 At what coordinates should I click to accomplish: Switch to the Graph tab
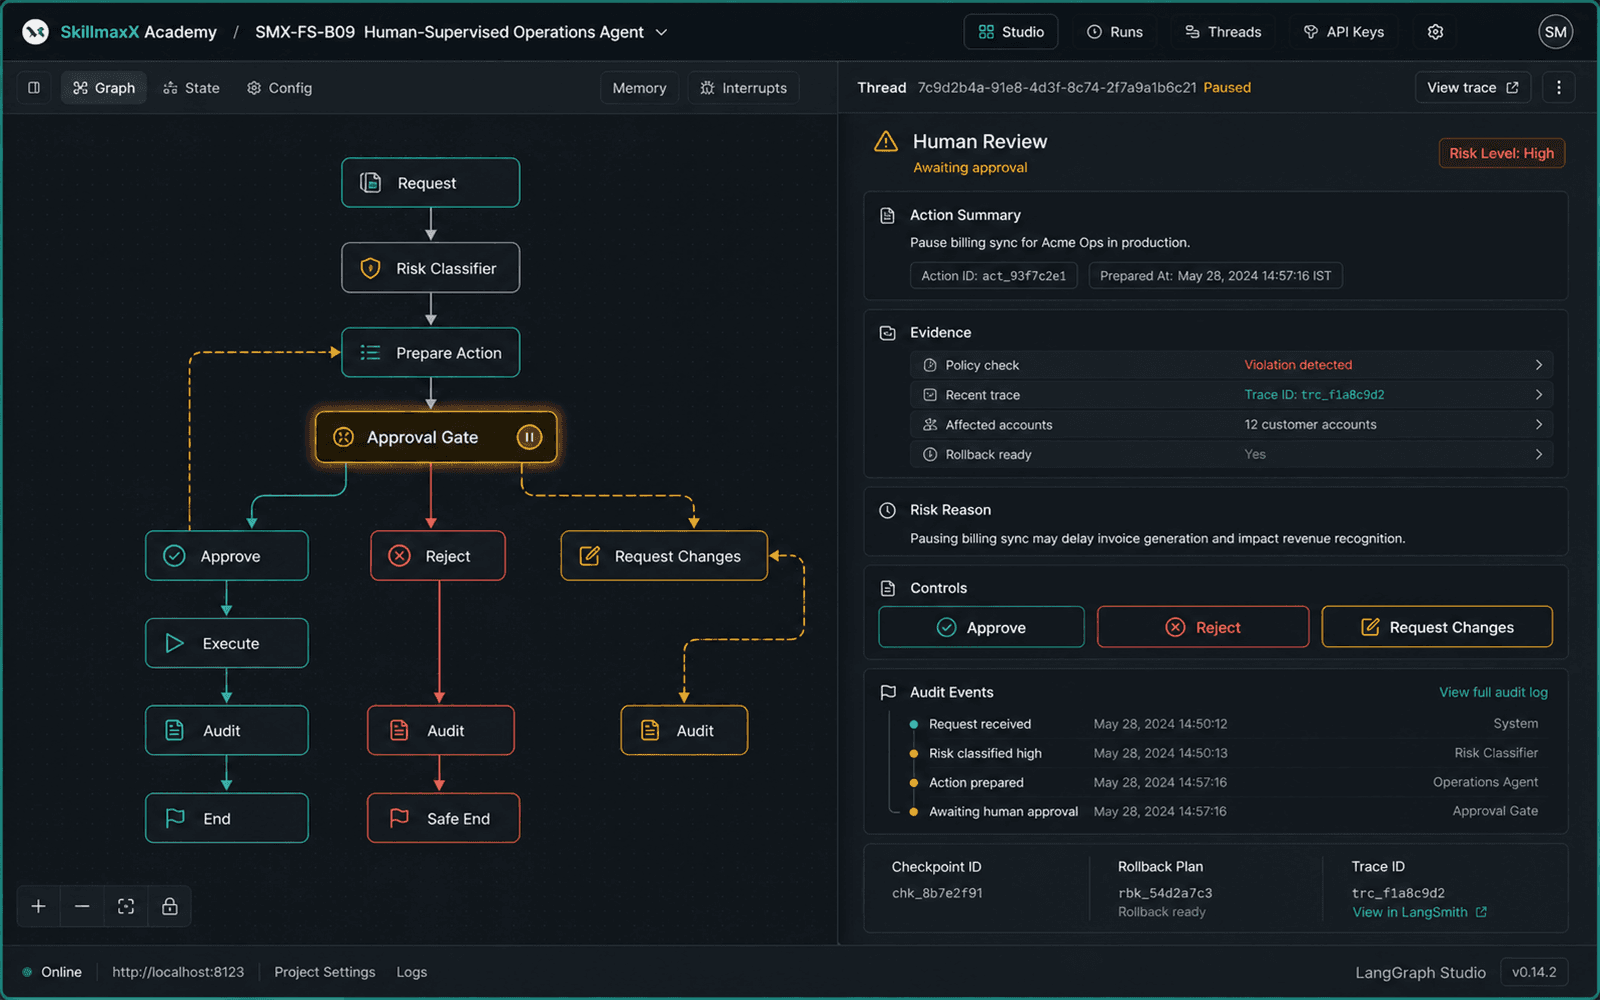coord(104,88)
